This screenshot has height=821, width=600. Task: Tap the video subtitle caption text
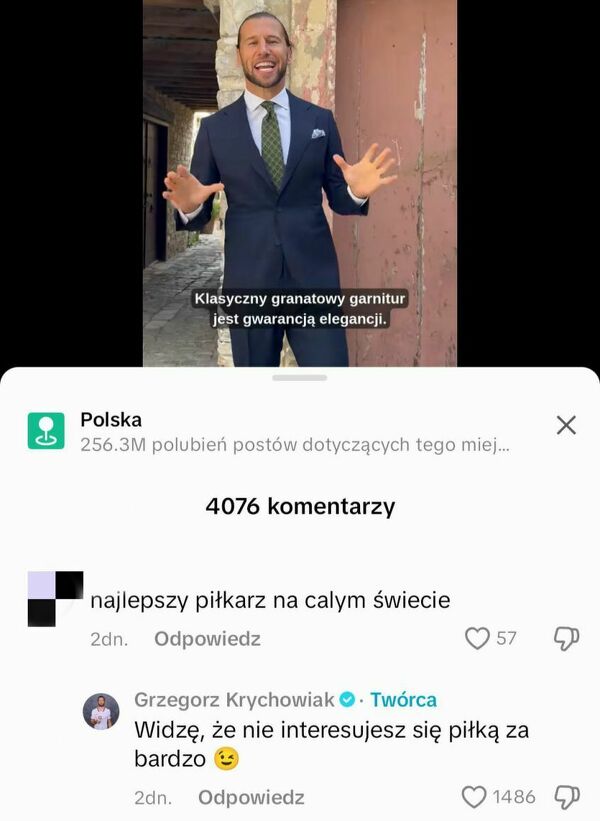[299, 308]
